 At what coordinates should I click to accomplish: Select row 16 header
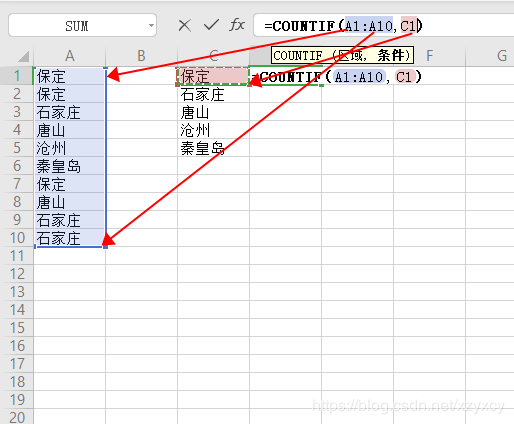pos(17,346)
